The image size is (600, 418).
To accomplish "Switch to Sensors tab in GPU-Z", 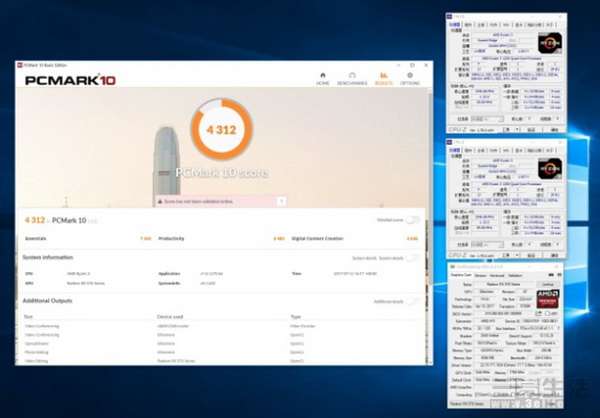I will [x=480, y=275].
